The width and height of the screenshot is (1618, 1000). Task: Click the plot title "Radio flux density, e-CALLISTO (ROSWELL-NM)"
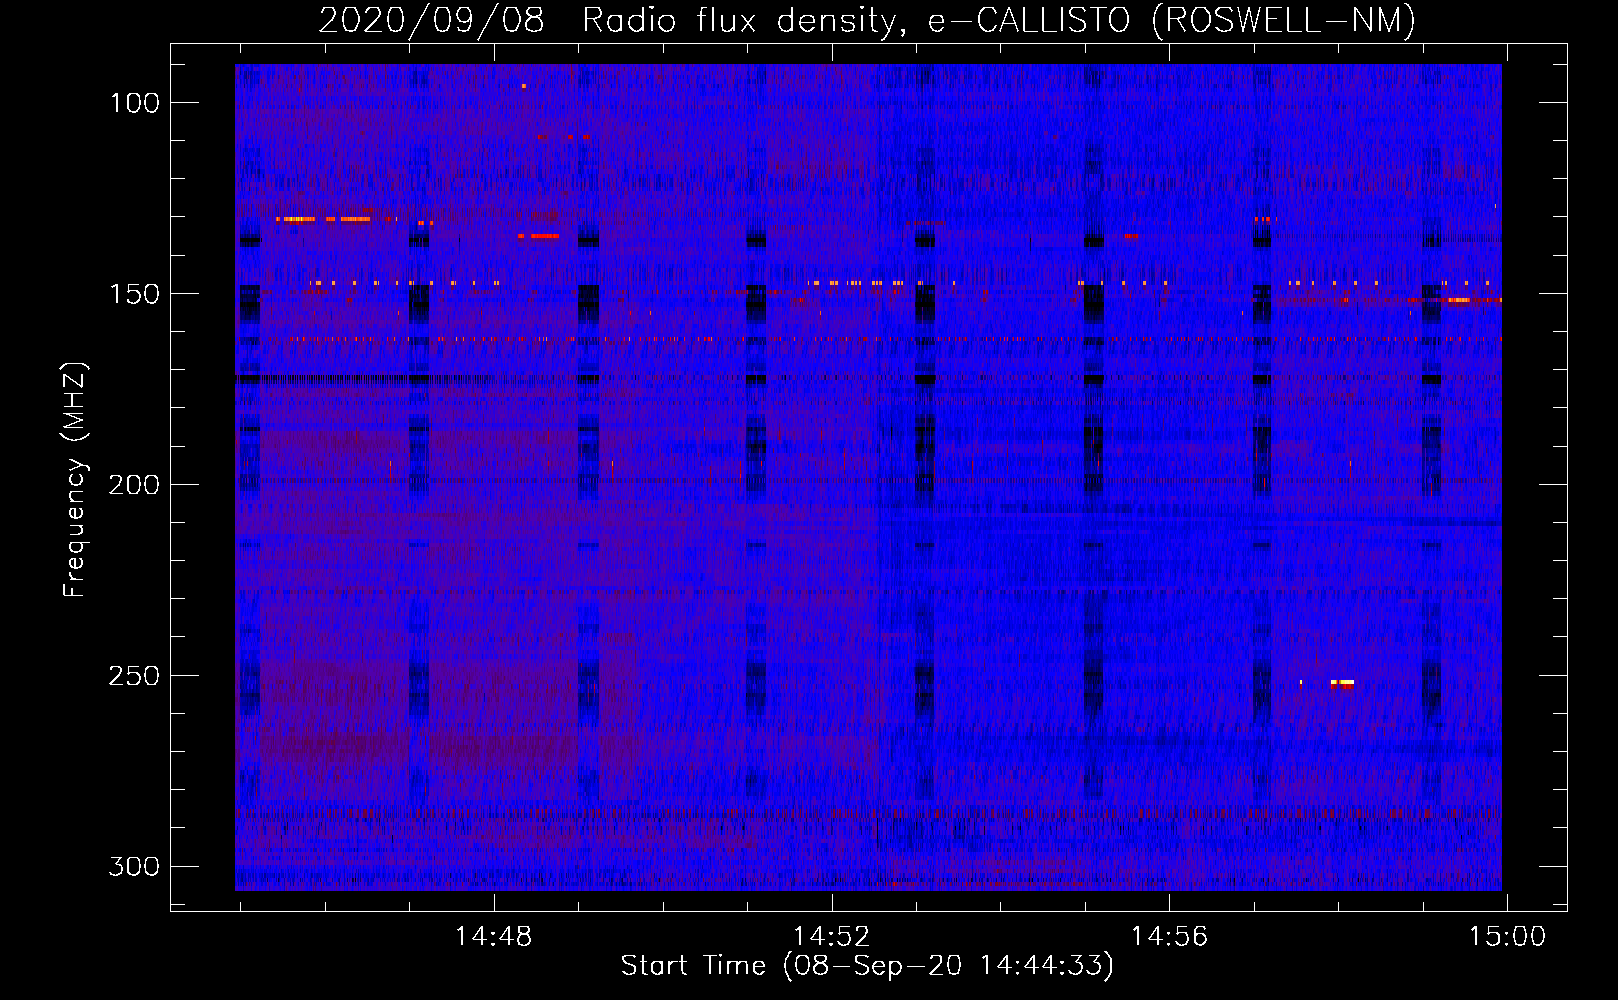(999, 20)
